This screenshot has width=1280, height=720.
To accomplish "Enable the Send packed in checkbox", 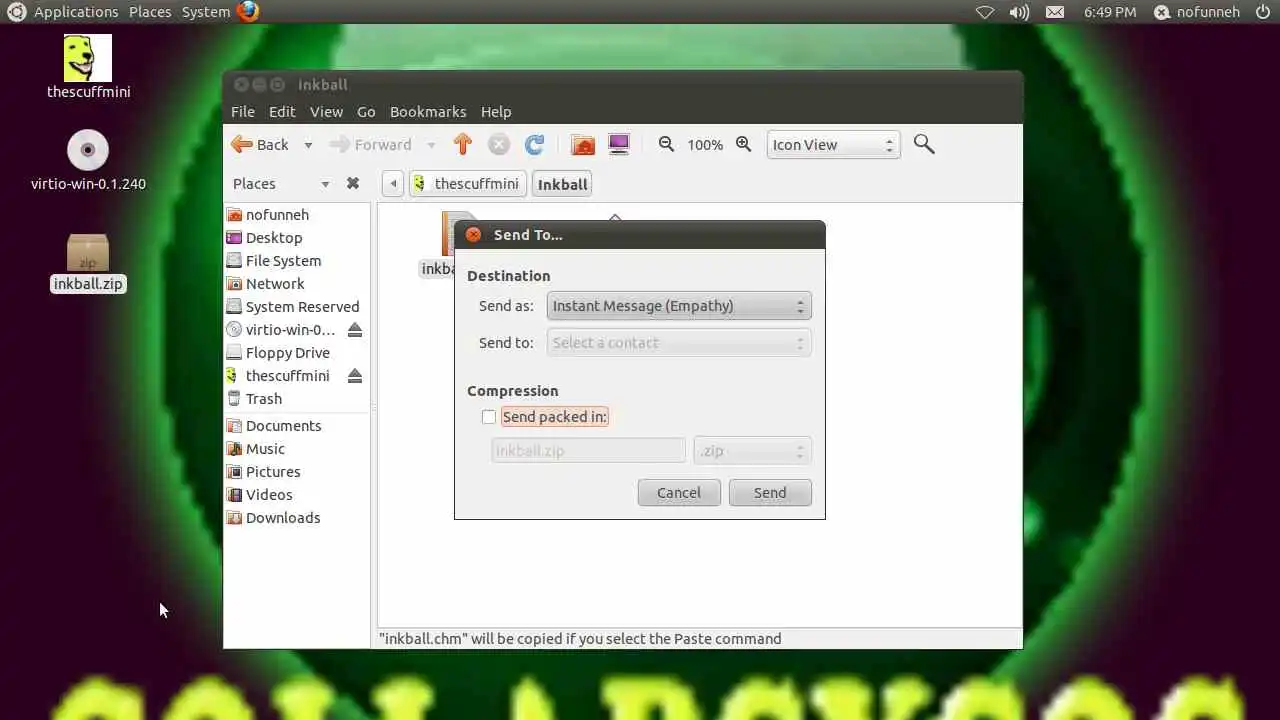I will point(489,417).
